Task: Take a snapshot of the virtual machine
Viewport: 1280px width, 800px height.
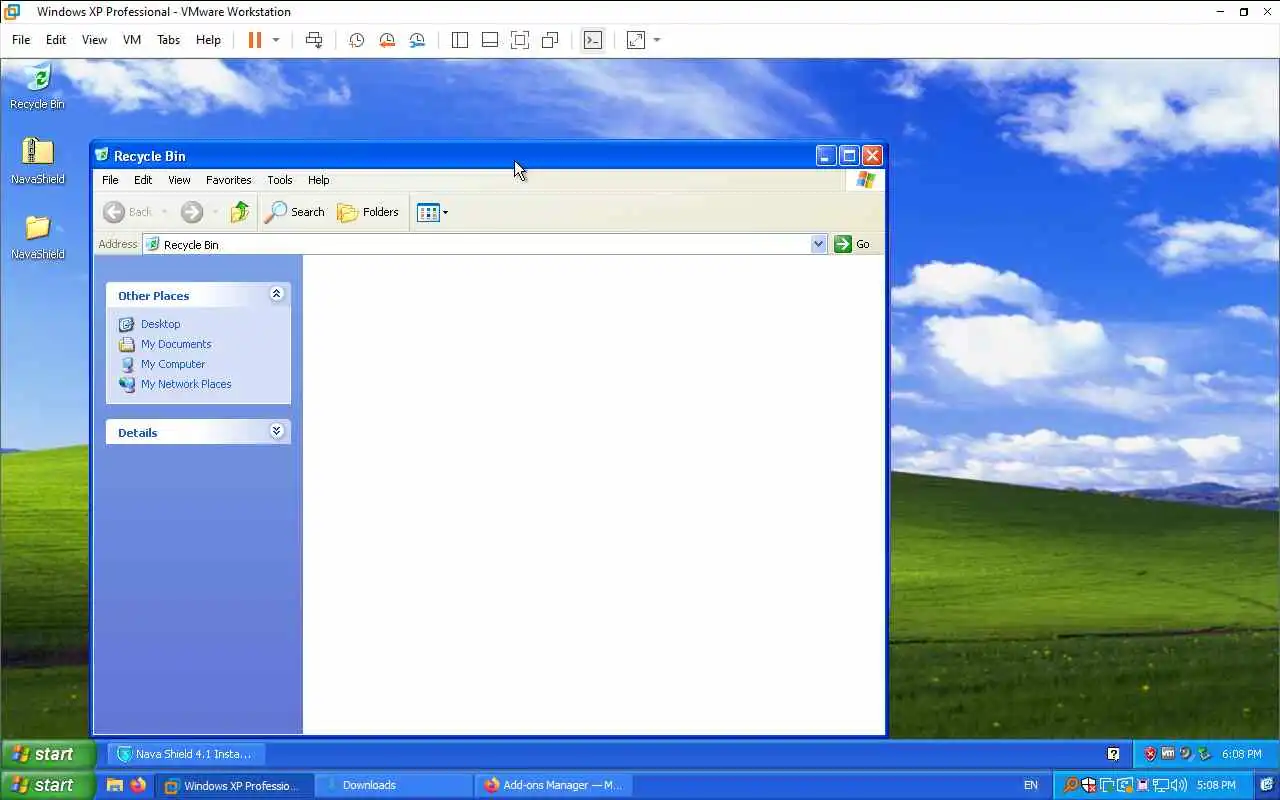Action: (x=356, y=40)
